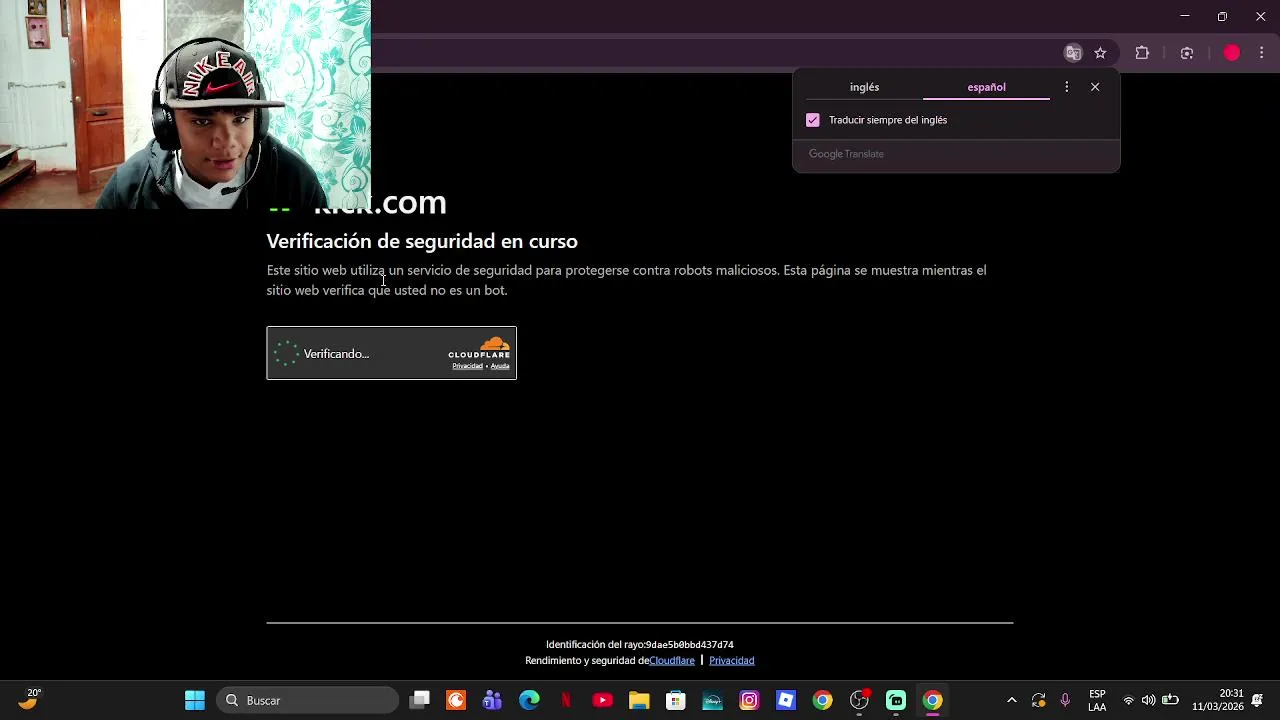Open the notifications bell icon
Screen dimensions: 1280x720
tap(1257, 700)
